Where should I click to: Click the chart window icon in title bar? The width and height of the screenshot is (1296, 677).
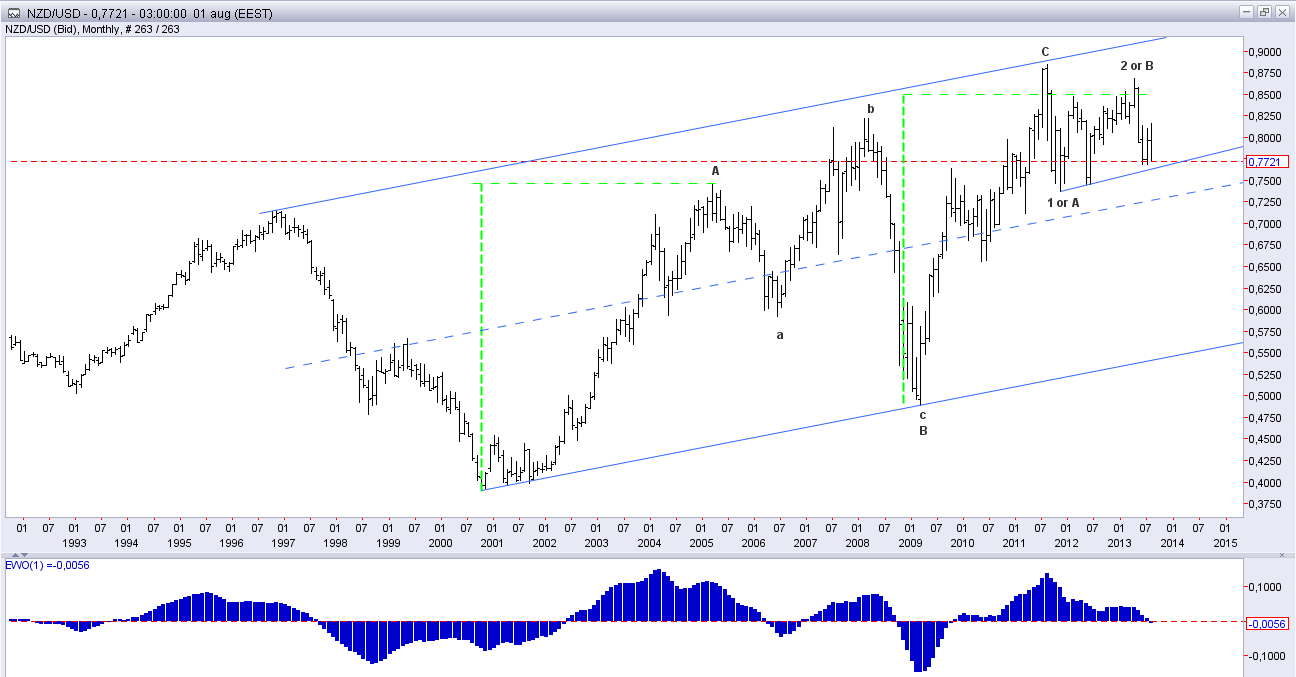point(13,14)
